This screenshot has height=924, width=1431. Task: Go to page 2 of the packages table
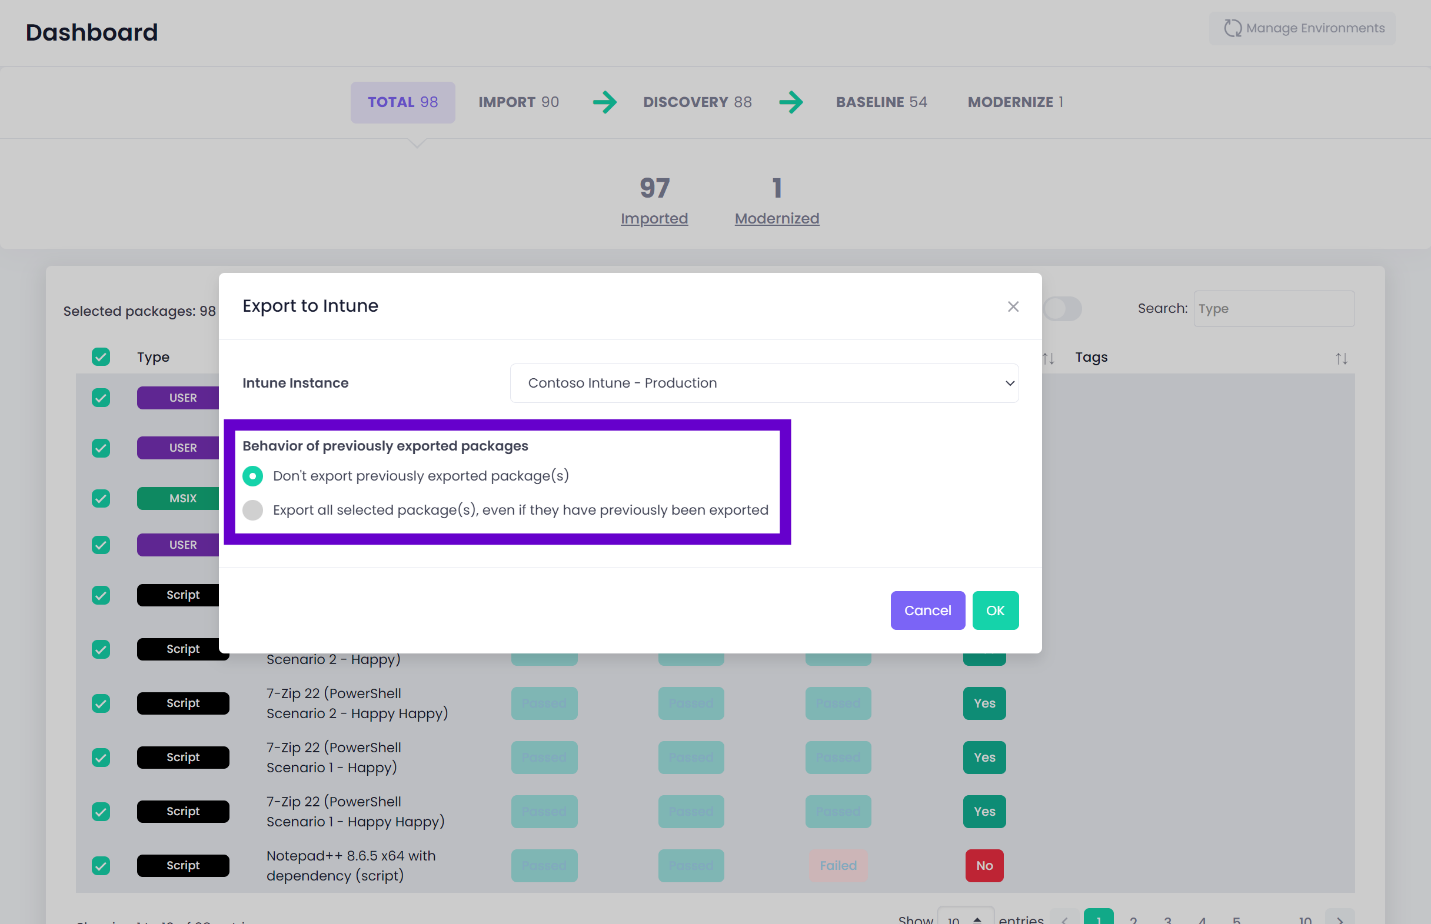[1133, 918]
